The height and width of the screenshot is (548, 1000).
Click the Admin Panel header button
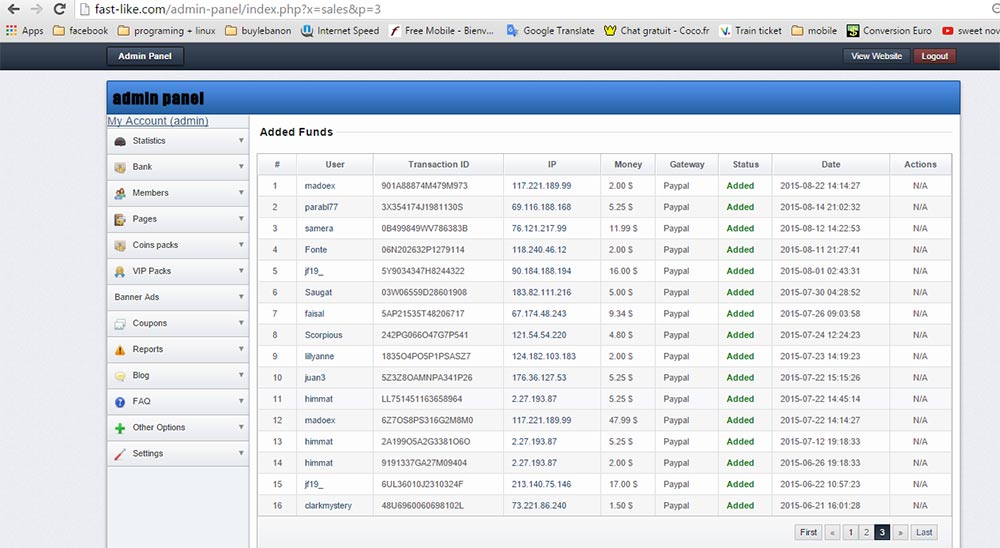[x=145, y=56]
